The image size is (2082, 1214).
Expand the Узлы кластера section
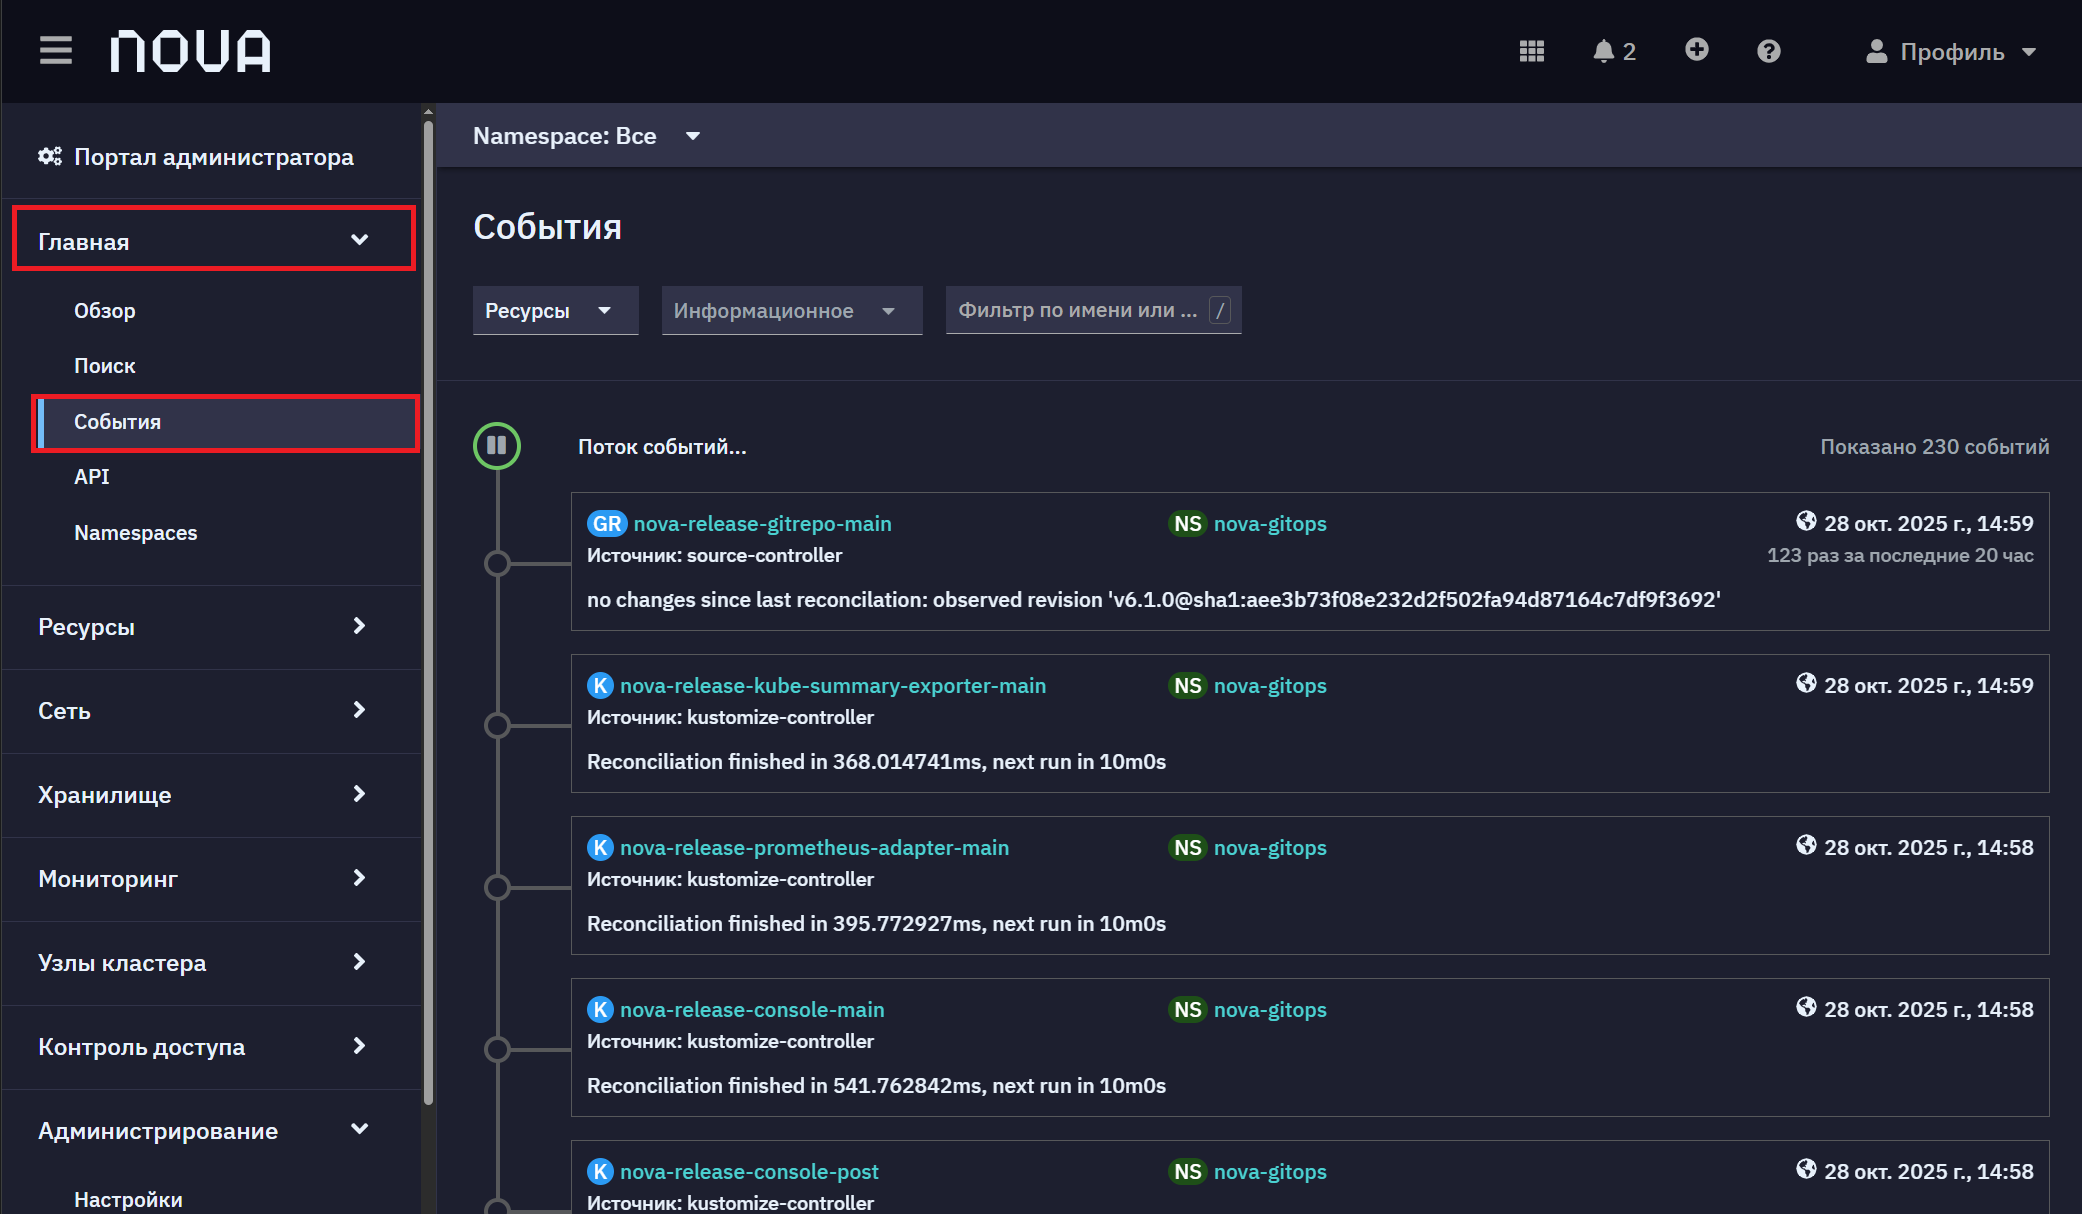[212, 963]
